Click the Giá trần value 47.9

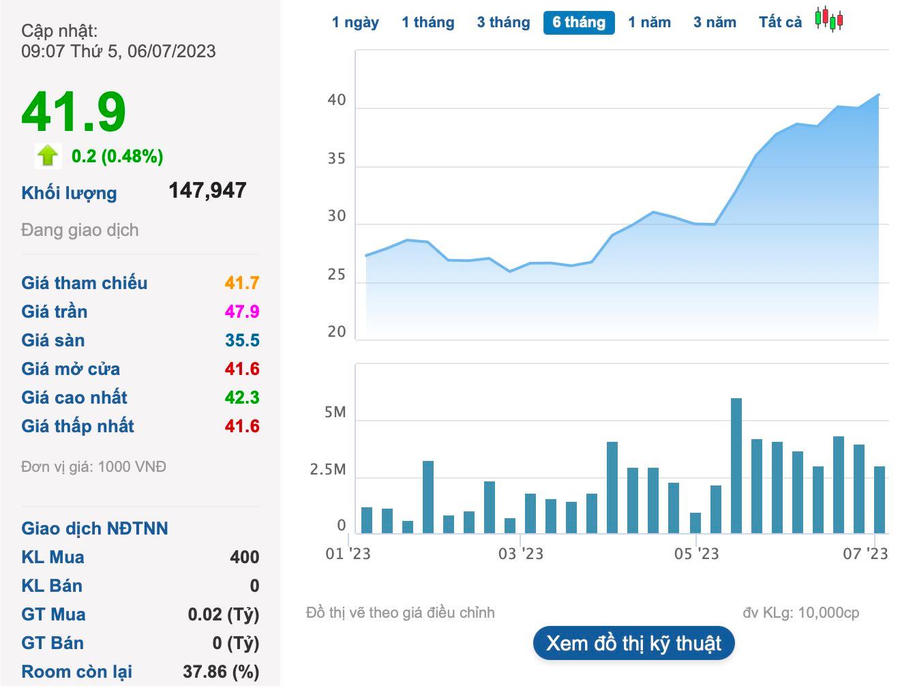point(241,312)
